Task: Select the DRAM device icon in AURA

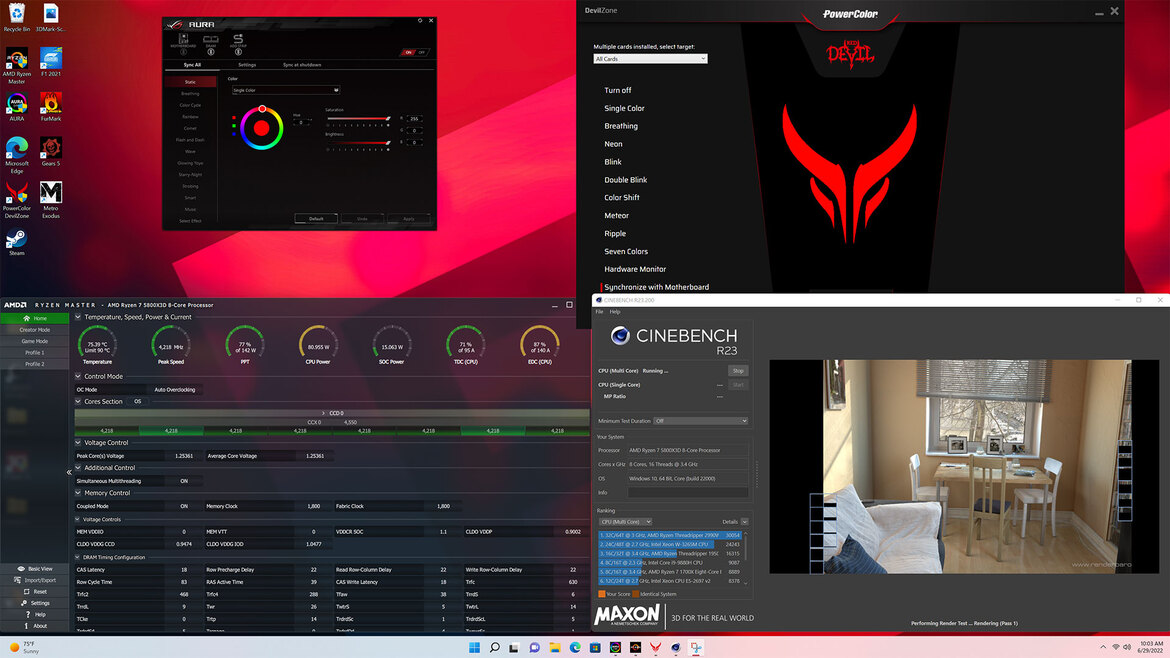Action: (211, 43)
